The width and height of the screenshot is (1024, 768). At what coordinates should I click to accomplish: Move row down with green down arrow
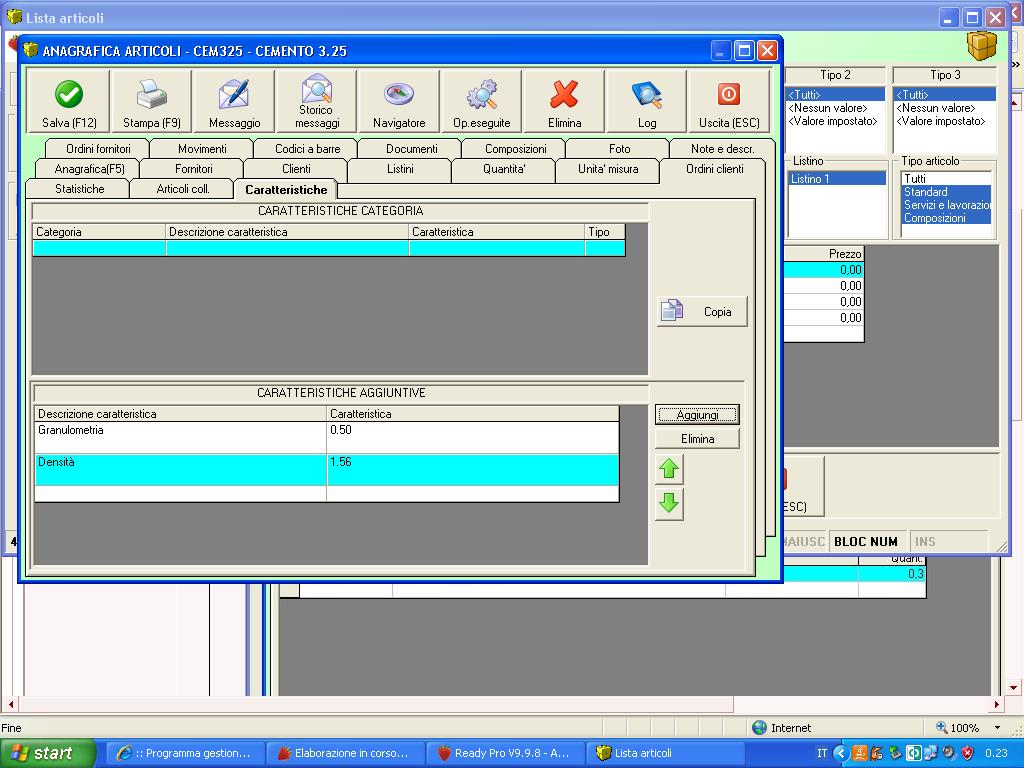(669, 504)
